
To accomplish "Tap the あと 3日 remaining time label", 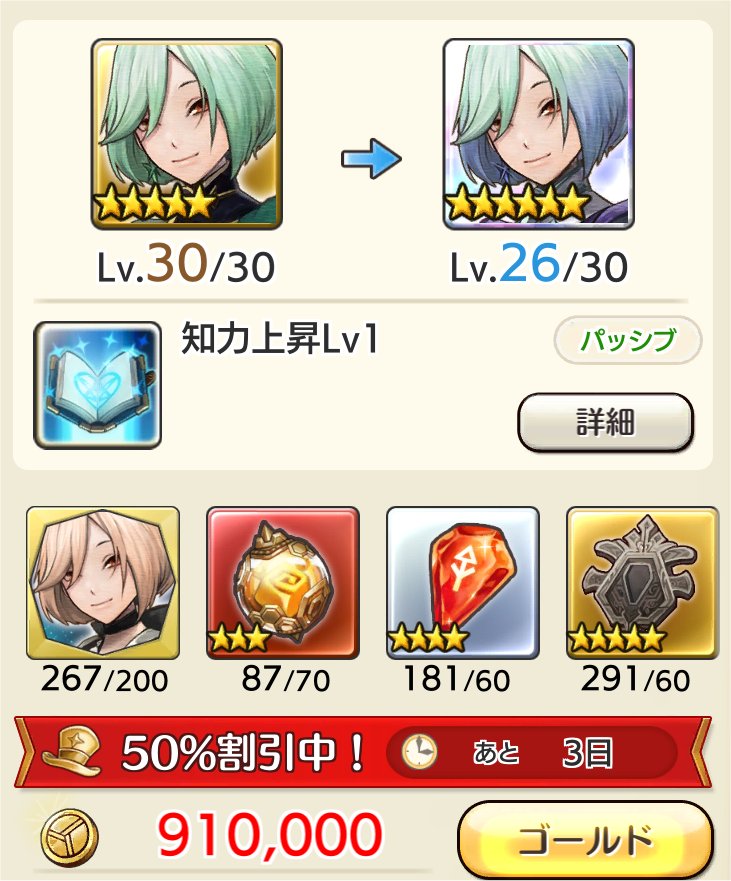I will (543, 752).
